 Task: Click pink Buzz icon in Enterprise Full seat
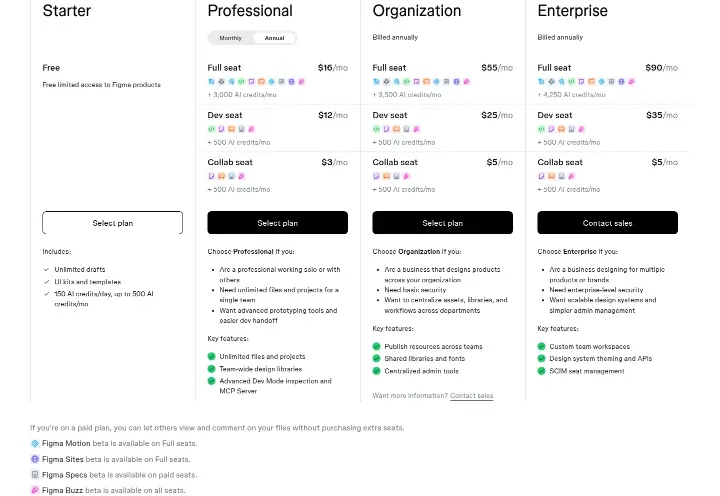coord(631,82)
